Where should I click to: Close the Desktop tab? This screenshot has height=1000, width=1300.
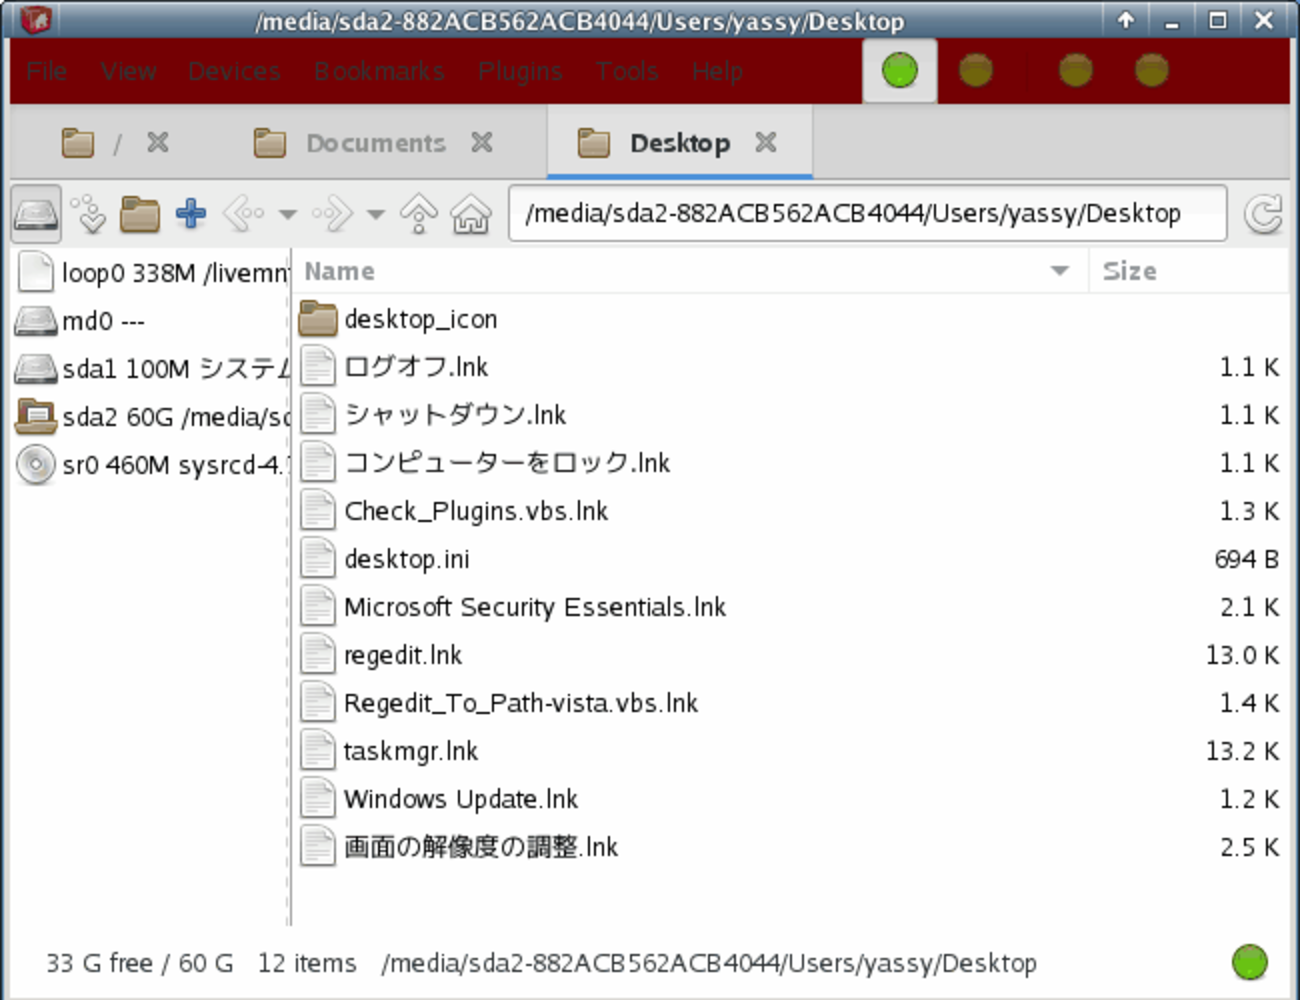[766, 143]
